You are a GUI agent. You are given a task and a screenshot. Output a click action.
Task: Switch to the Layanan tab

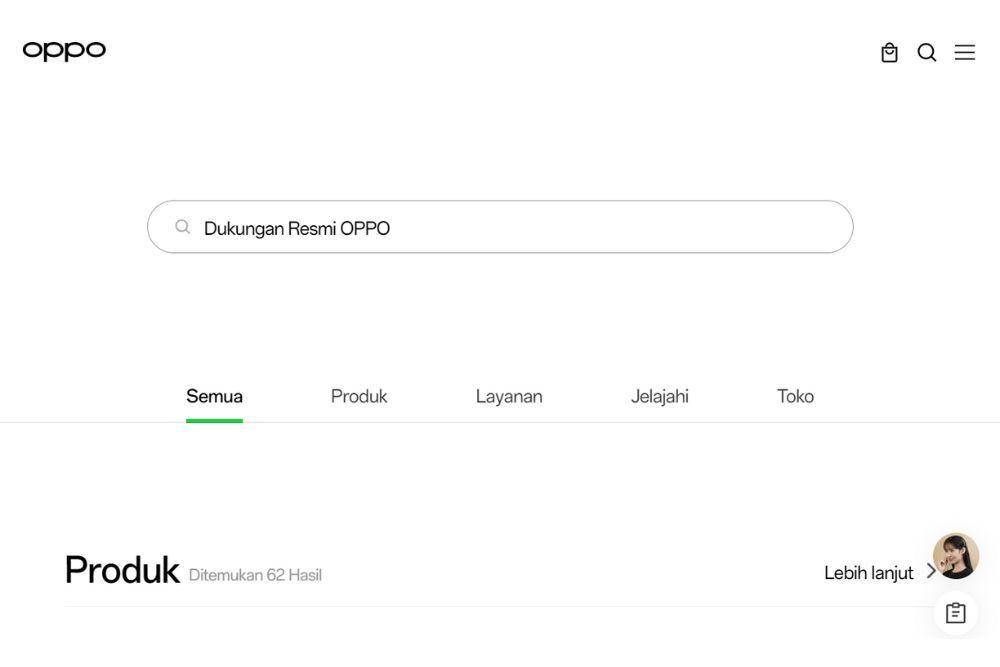pyautogui.click(x=509, y=396)
